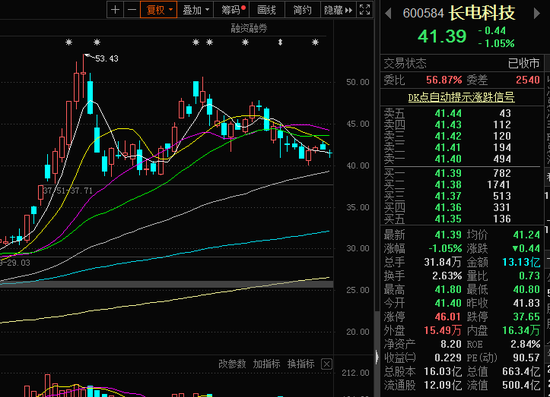Select 买二 price 41.38
This screenshot has width=550, height=397.
coord(448,185)
